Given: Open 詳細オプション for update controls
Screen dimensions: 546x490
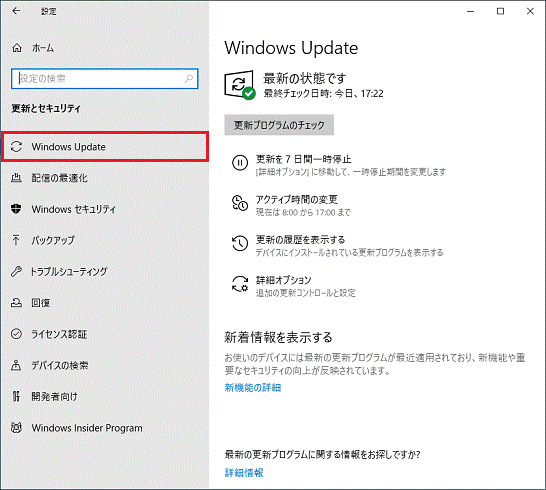Looking at the screenshot, I should pyautogui.click(x=283, y=280).
